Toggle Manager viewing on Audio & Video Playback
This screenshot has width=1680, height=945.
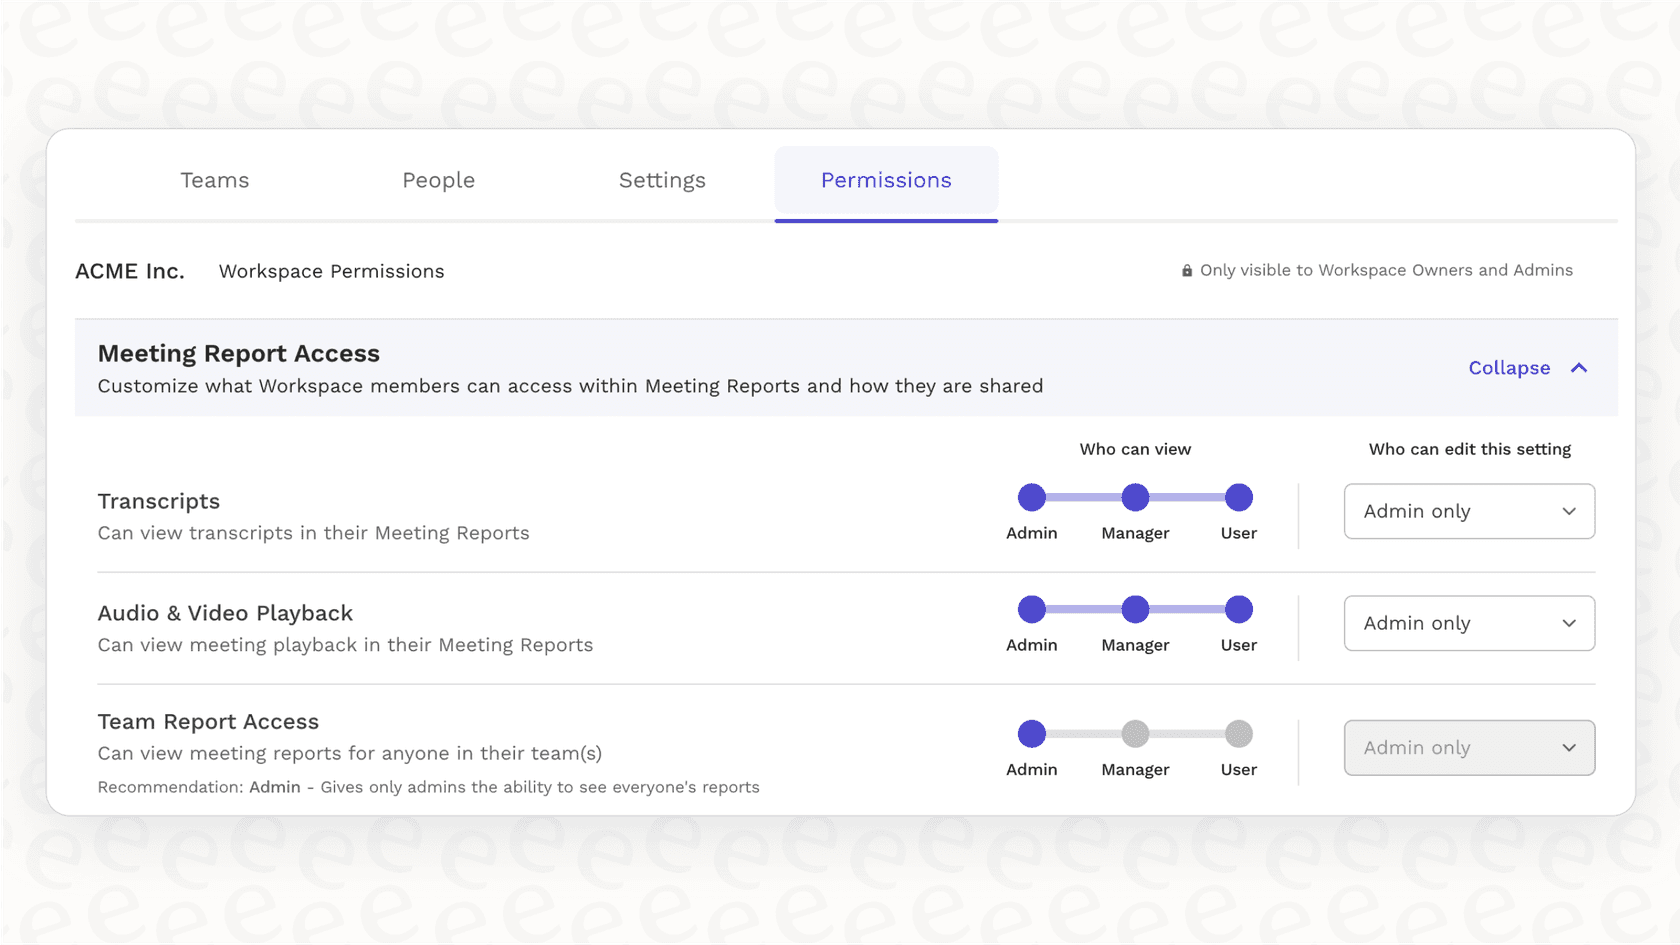point(1135,608)
